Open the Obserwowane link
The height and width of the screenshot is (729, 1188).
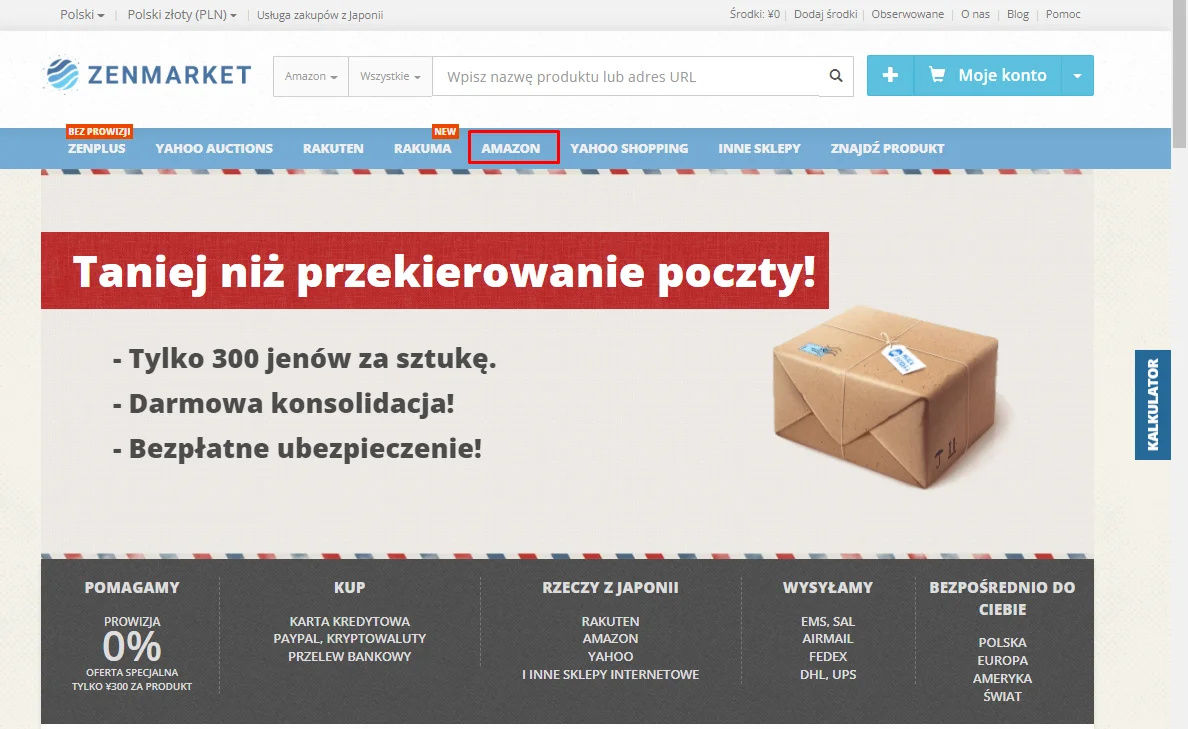point(907,15)
